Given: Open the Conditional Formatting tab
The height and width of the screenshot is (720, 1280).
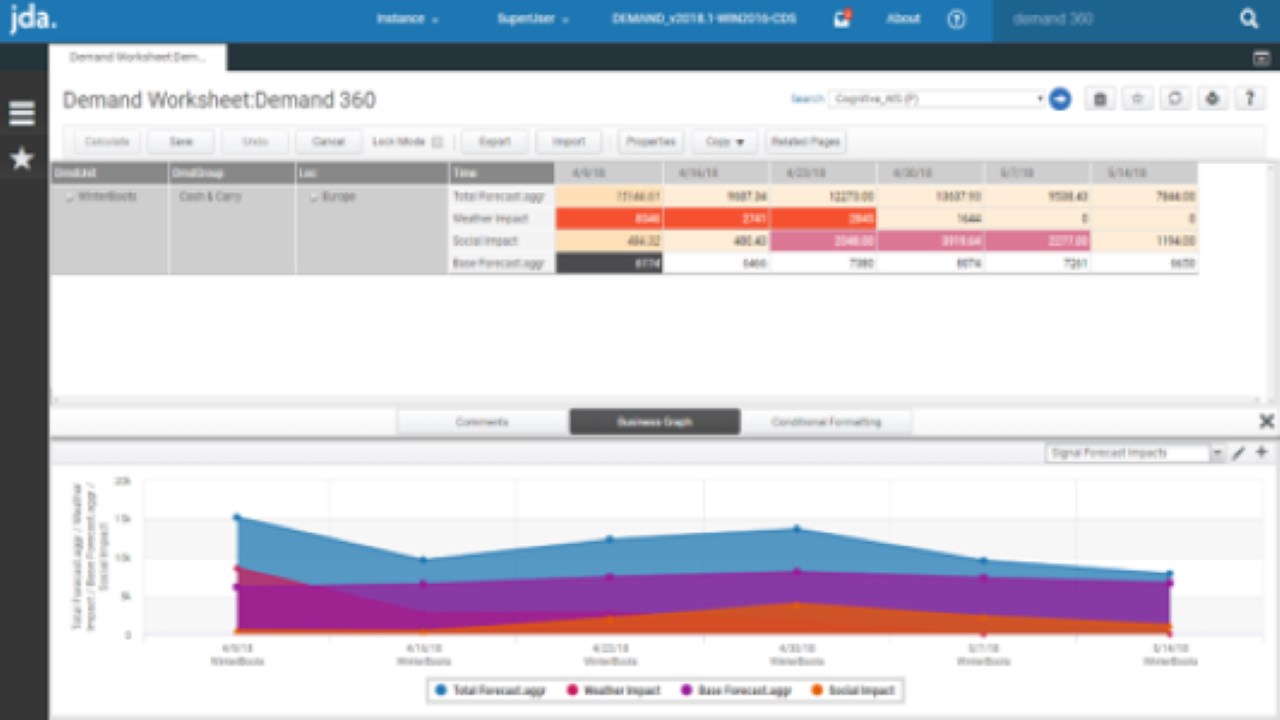Looking at the screenshot, I should point(826,422).
